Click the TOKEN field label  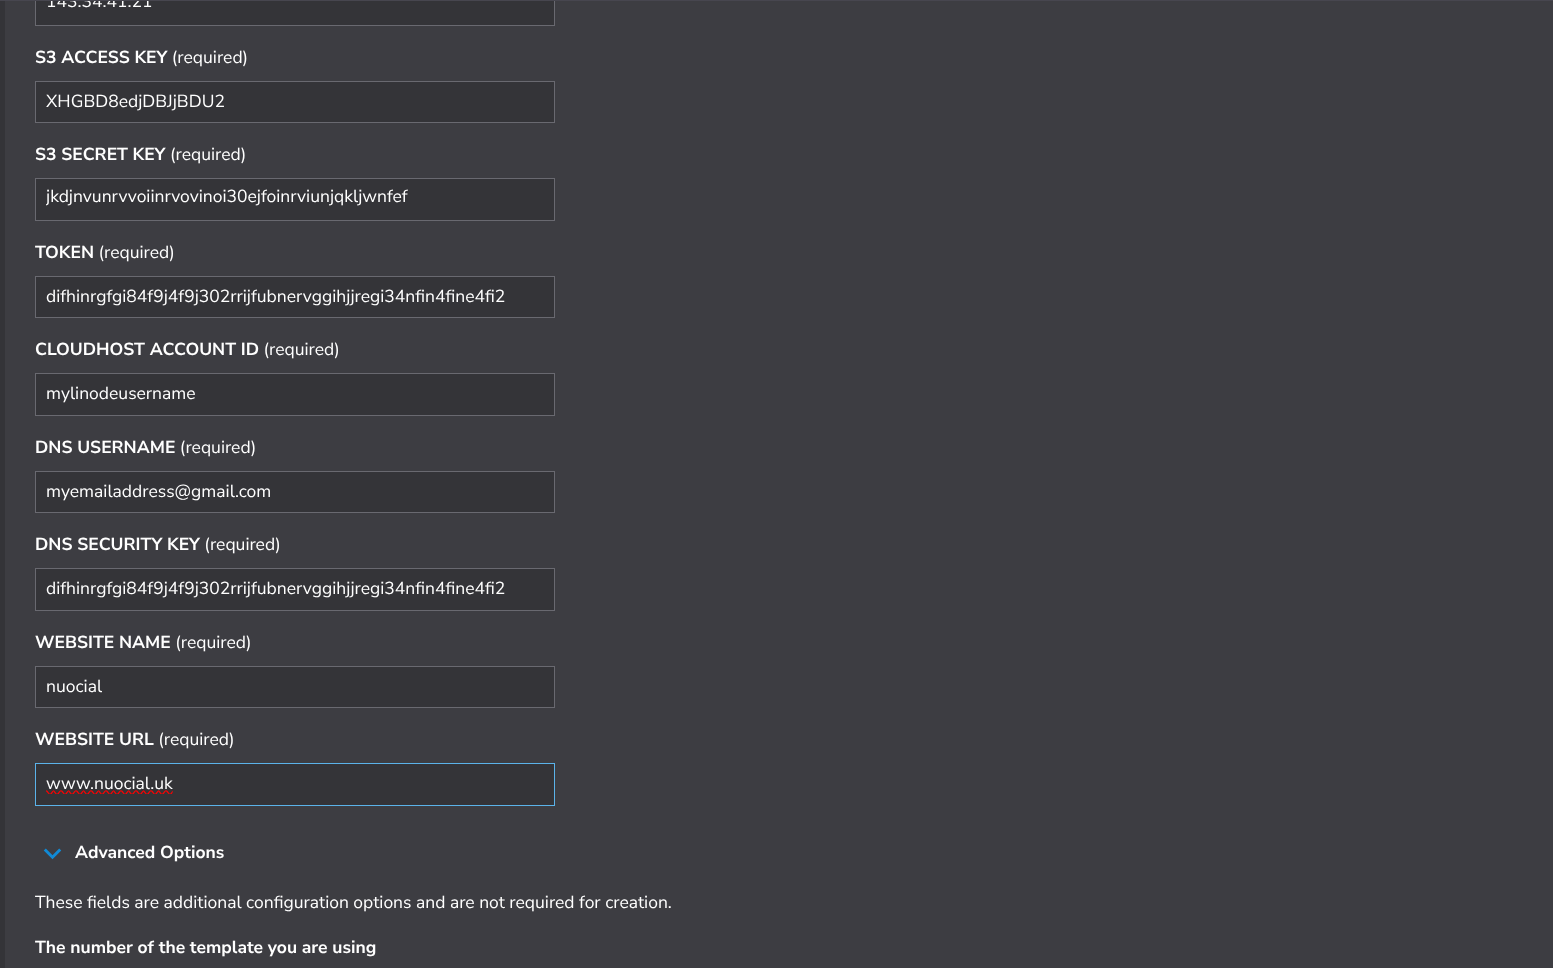pyautogui.click(x=65, y=252)
